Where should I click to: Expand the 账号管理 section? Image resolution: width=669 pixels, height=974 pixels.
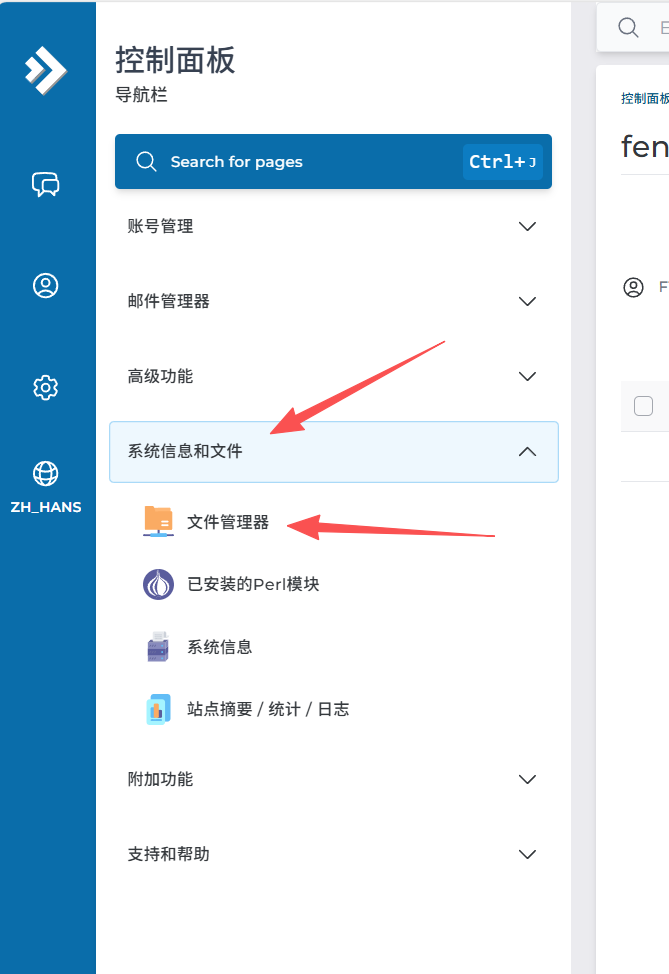pos(334,226)
